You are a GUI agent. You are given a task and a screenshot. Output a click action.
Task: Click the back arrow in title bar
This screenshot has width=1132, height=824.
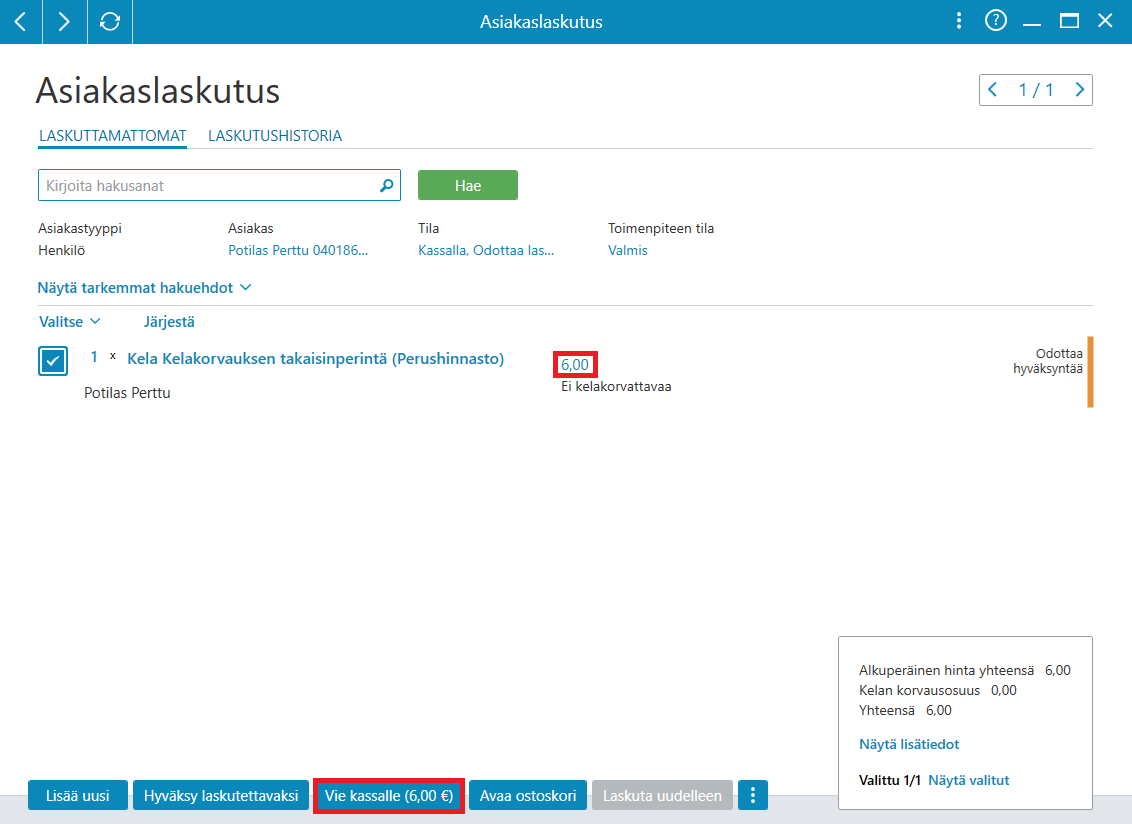[20, 22]
